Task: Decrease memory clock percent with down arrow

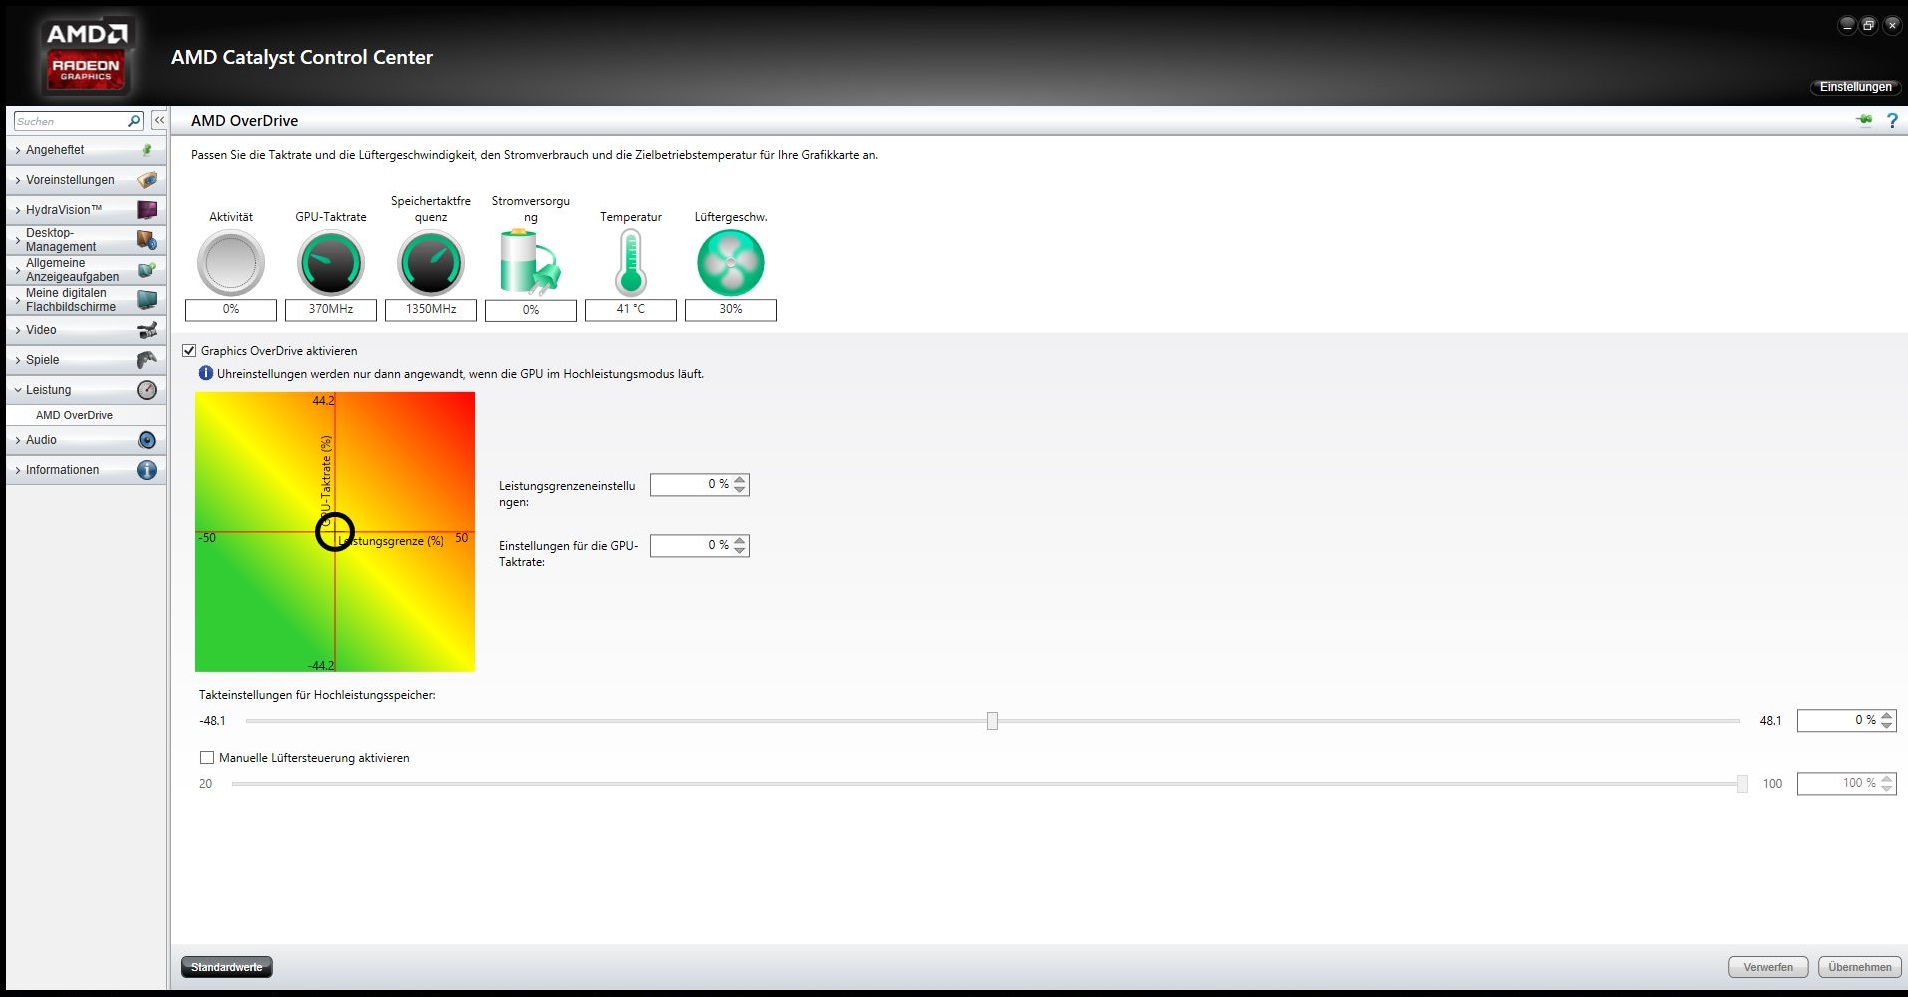Action: point(1887,726)
